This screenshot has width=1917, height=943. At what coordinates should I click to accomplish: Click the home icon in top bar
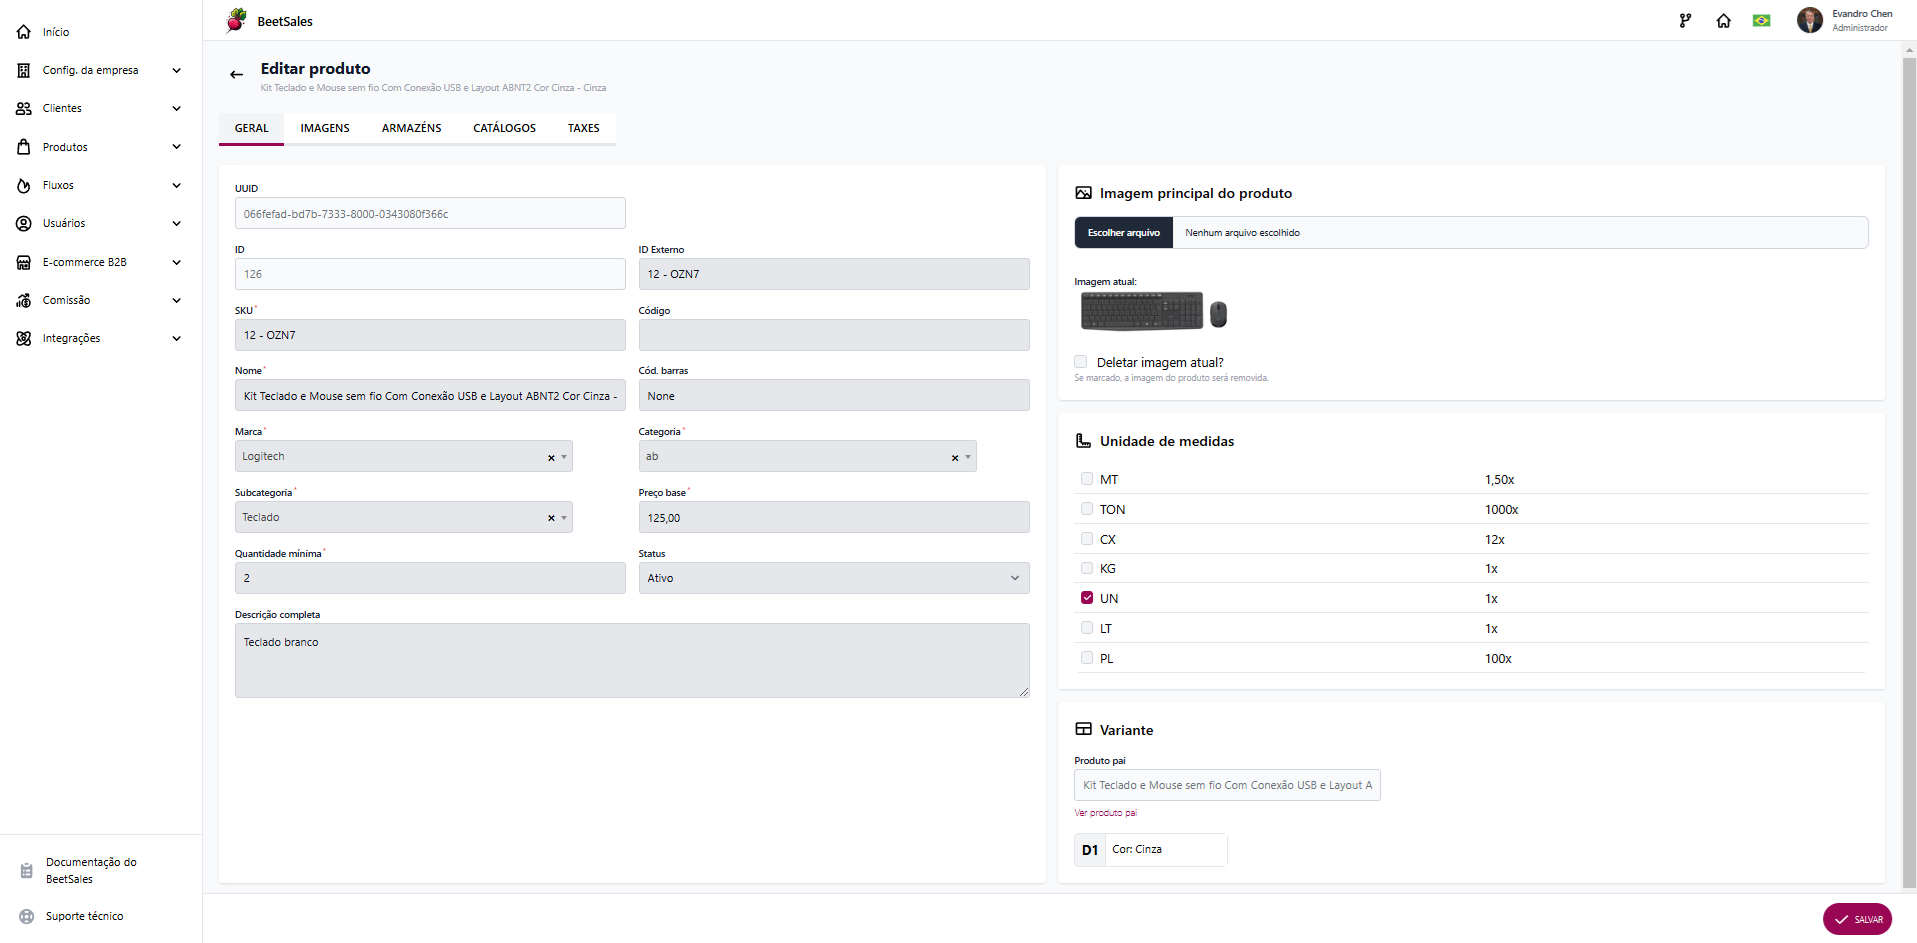coord(1723,21)
